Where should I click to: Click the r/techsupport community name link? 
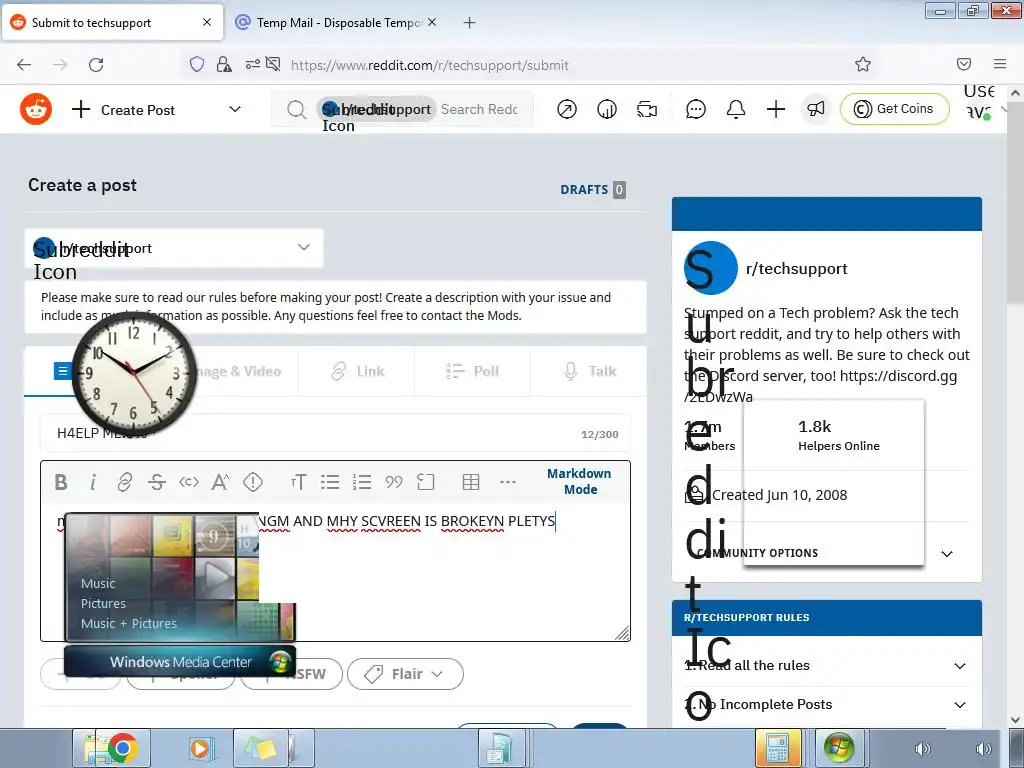click(796, 268)
